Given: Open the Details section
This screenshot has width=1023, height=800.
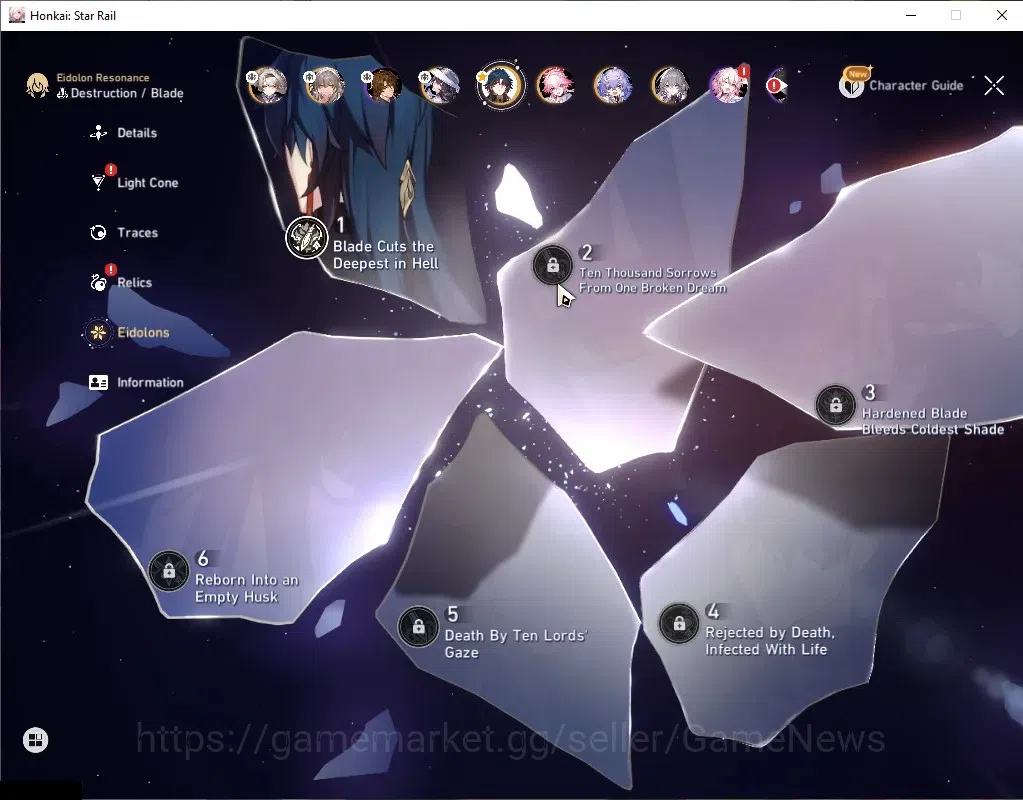Looking at the screenshot, I should point(124,133).
